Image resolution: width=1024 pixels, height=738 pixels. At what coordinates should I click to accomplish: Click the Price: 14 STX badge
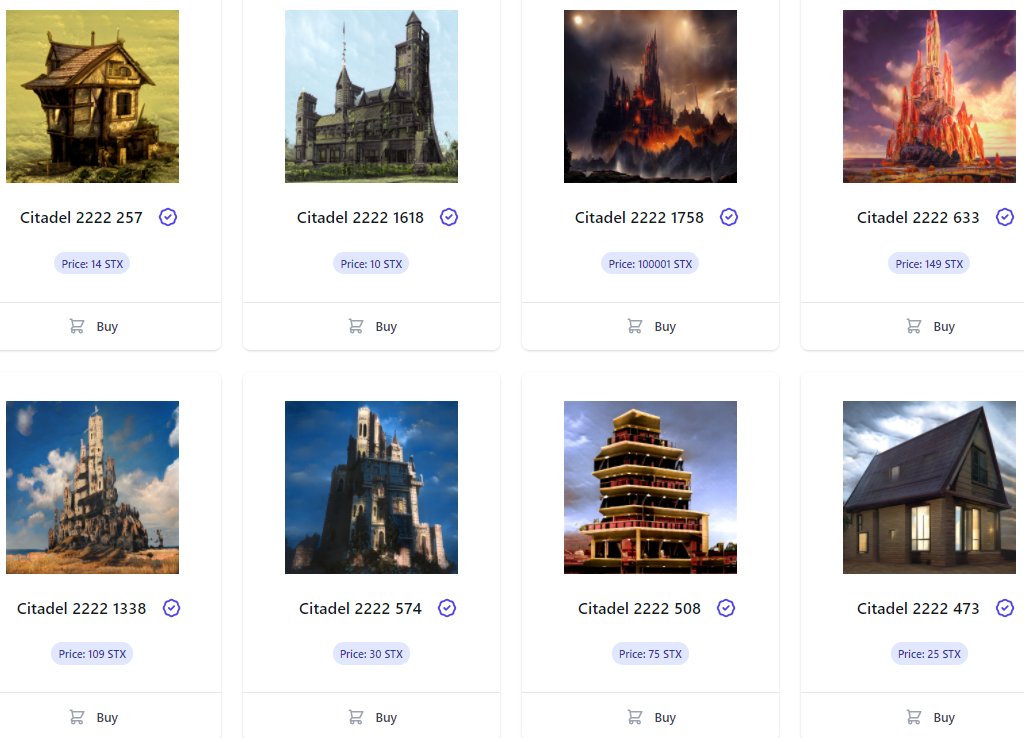pyautogui.click(x=92, y=264)
